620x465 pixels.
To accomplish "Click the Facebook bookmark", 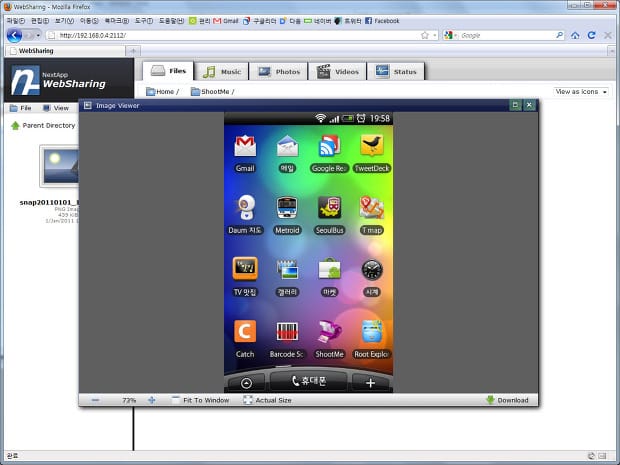I will tap(382, 21).
